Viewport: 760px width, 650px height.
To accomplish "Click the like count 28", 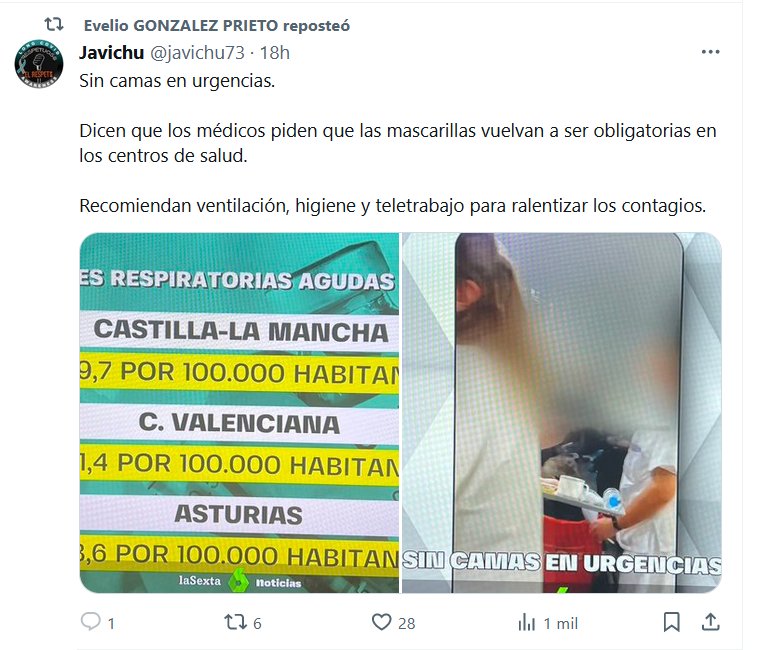I will (x=406, y=623).
